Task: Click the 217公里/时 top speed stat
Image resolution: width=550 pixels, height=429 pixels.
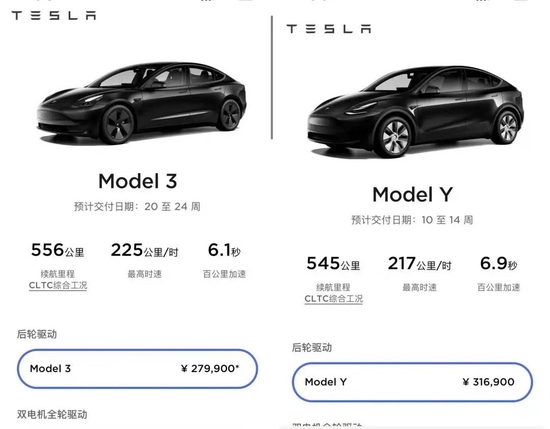Action: tap(420, 264)
